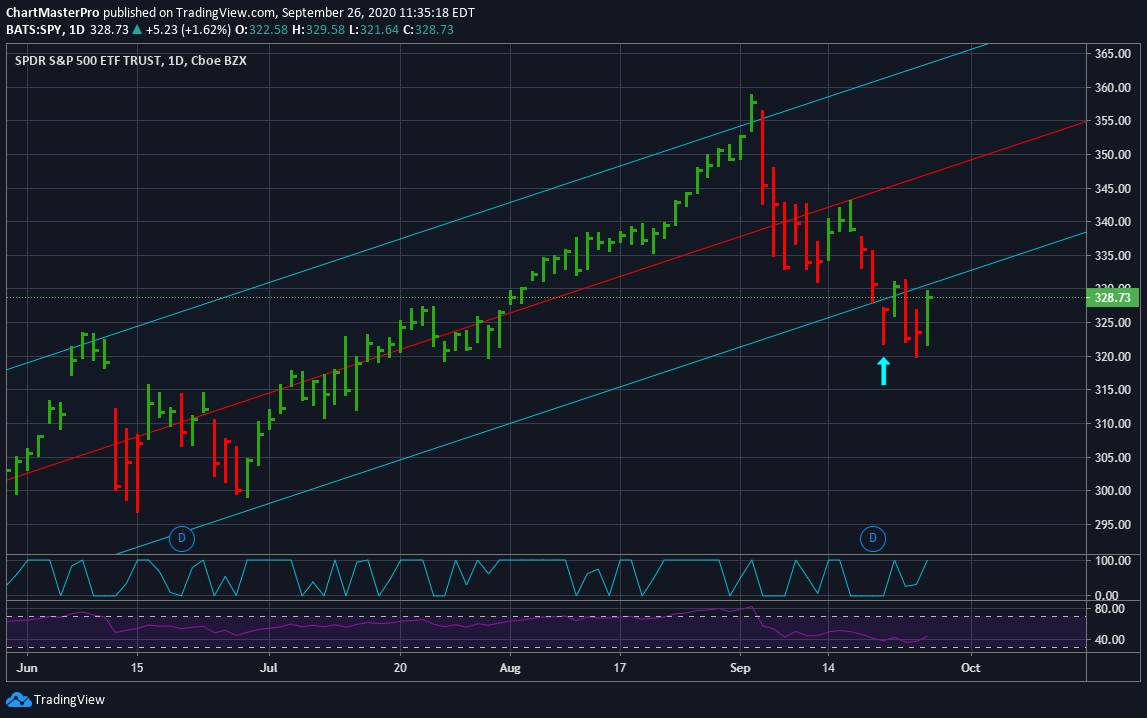Click the Sep label on time axis

pos(740,668)
